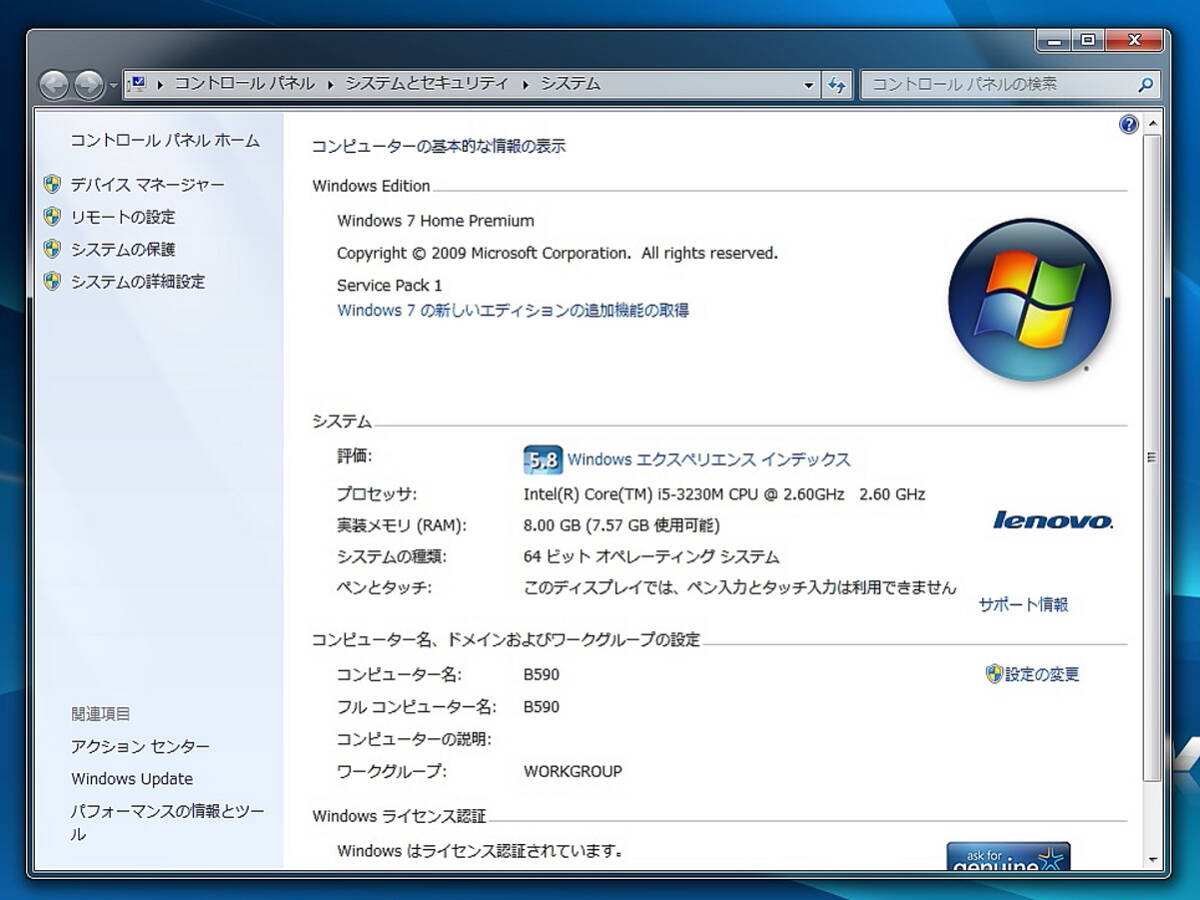The width and height of the screenshot is (1200, 900).
Task: Click the scrollbar down arrow
Action: 1152,859
